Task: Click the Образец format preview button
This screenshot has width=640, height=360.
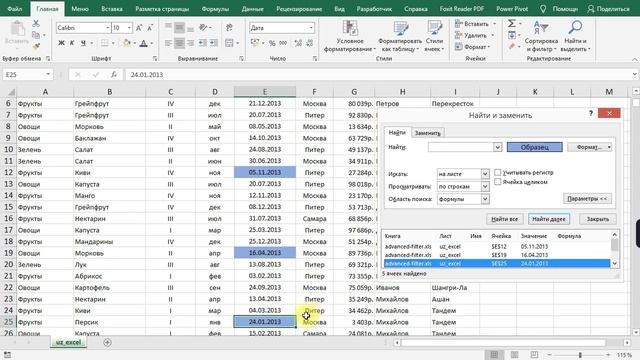Action: [535, 147]
